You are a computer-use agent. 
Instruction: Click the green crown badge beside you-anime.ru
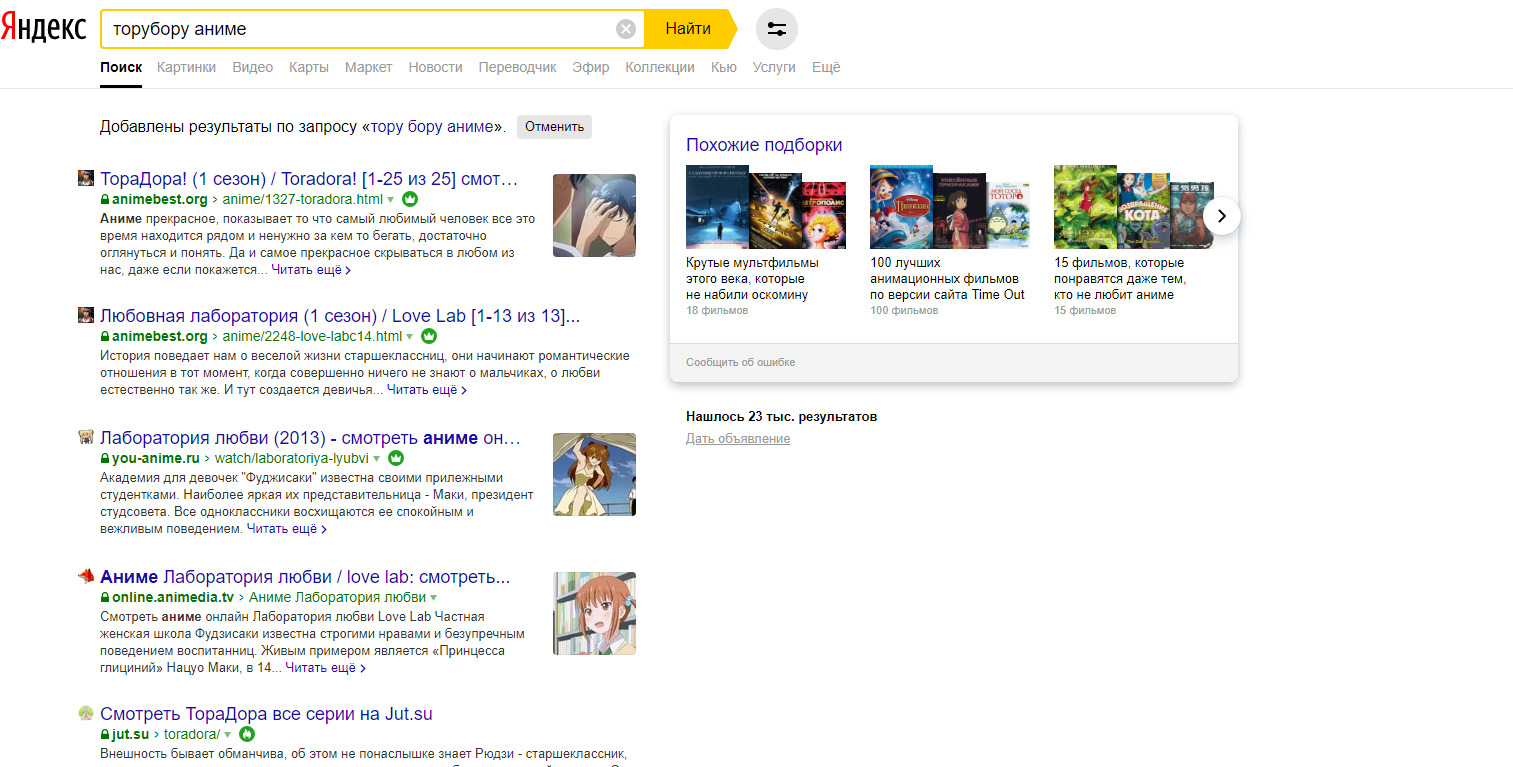(396, 458)
